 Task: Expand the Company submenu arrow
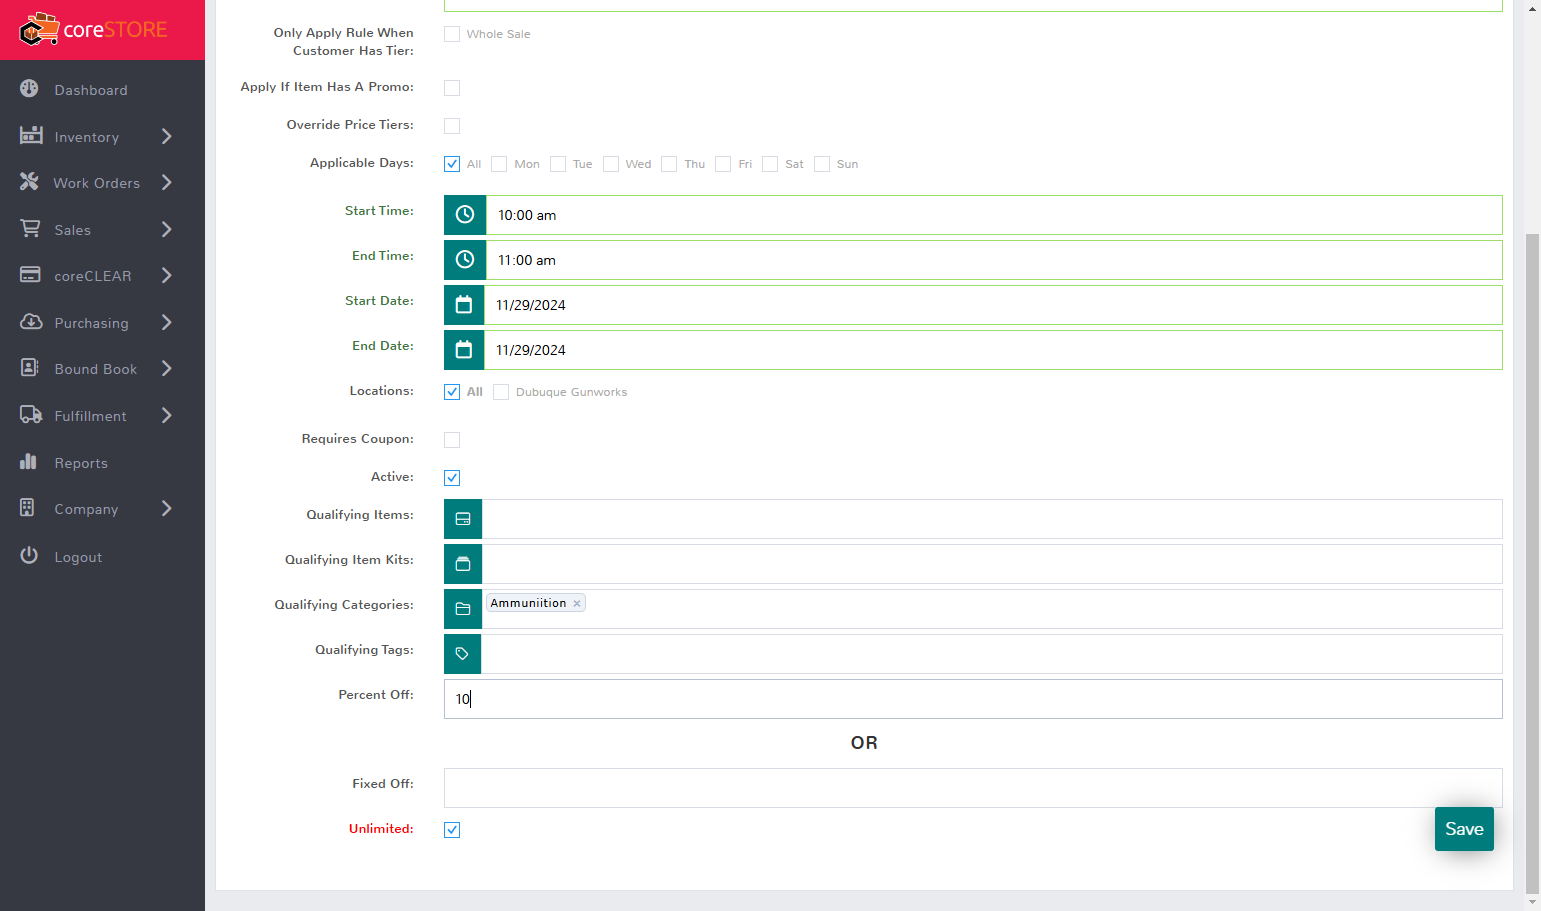pyautogui.click(x=167, y=508)
